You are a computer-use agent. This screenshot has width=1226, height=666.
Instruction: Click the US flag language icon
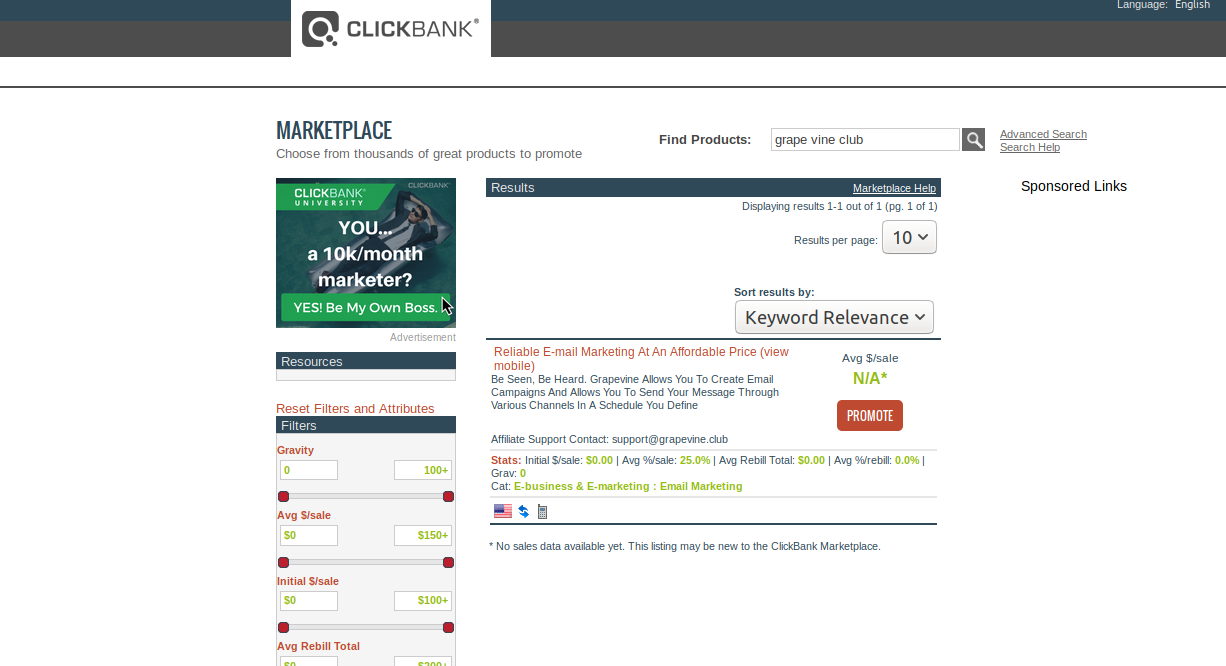click(x=503, y=511)
